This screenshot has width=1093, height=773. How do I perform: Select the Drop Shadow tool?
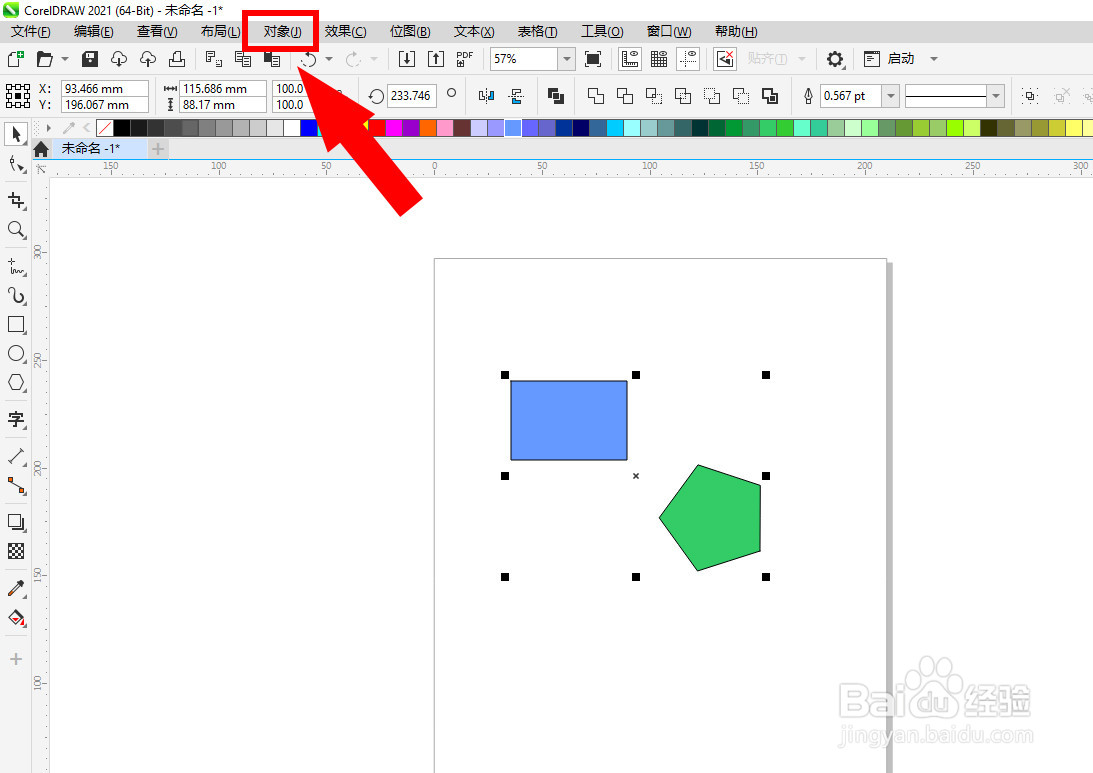[x=16, y=522]
